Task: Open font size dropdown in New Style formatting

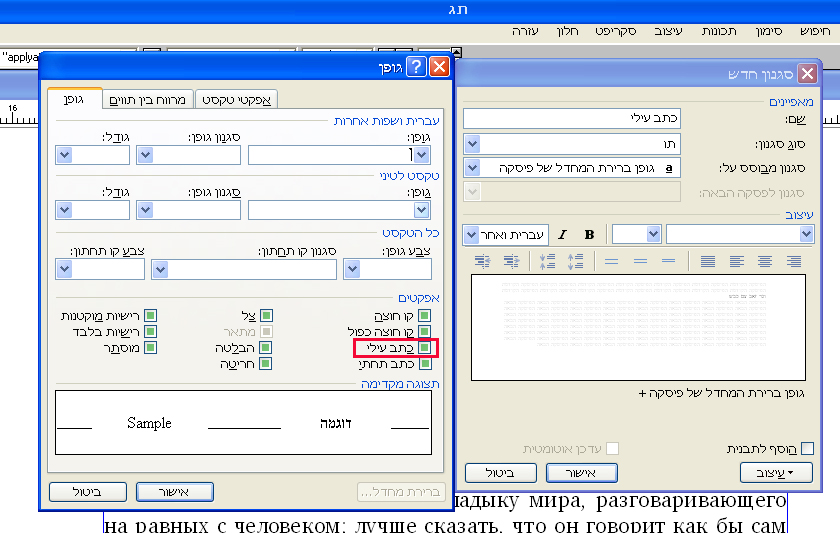Action: click(x=653, y=234)
